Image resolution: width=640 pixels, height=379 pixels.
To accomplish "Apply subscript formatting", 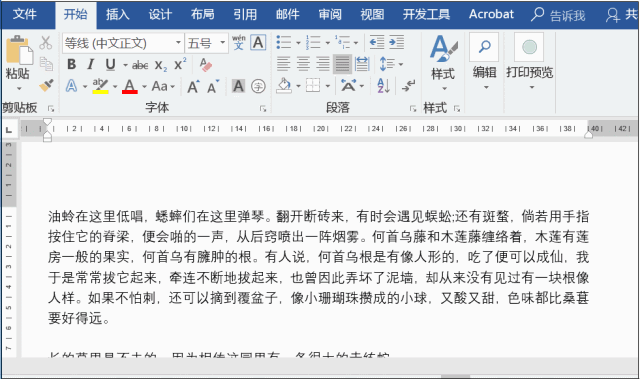I will 161,65.
